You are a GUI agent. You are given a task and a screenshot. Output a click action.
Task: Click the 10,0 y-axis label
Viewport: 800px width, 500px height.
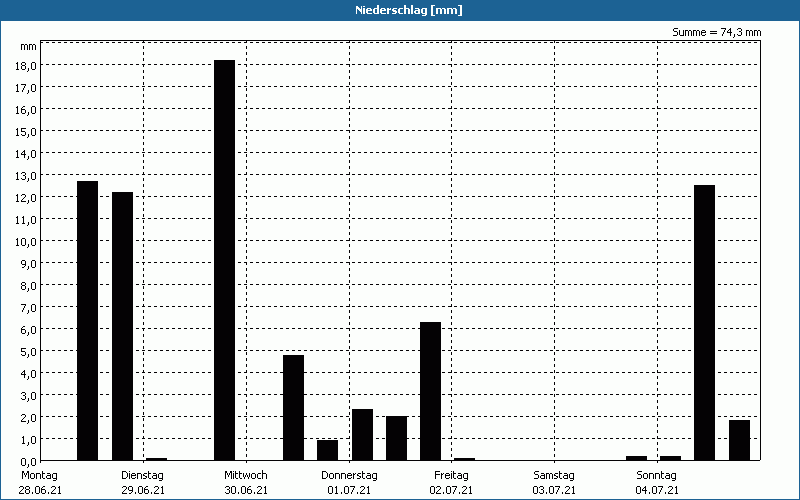26,242
